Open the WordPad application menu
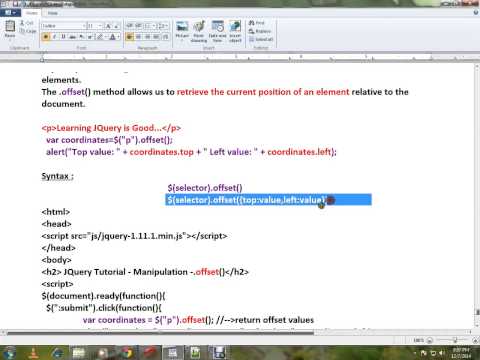This screenshot has height=360, width=480. tap(10, 13)
